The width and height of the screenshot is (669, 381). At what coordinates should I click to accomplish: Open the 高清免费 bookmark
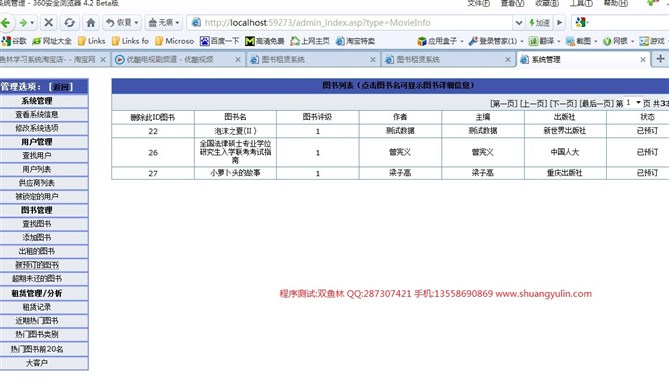click(x=265, y=41)
